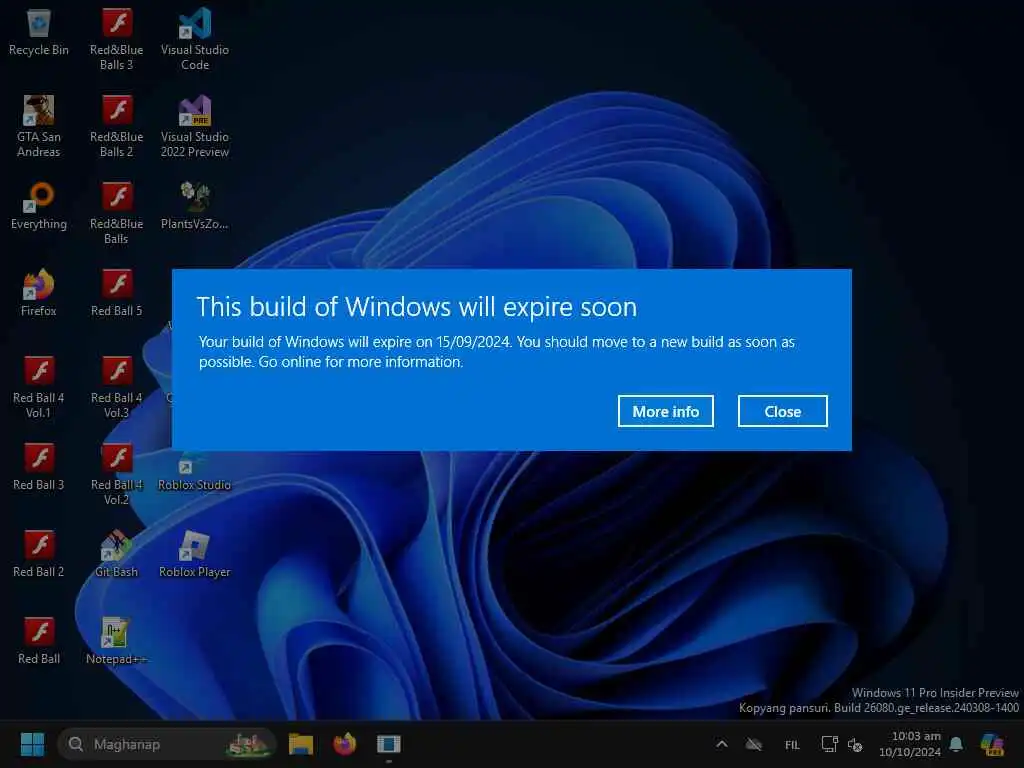Select Red&Blue Balls 2 desktop icon

[x=116, y=125]
